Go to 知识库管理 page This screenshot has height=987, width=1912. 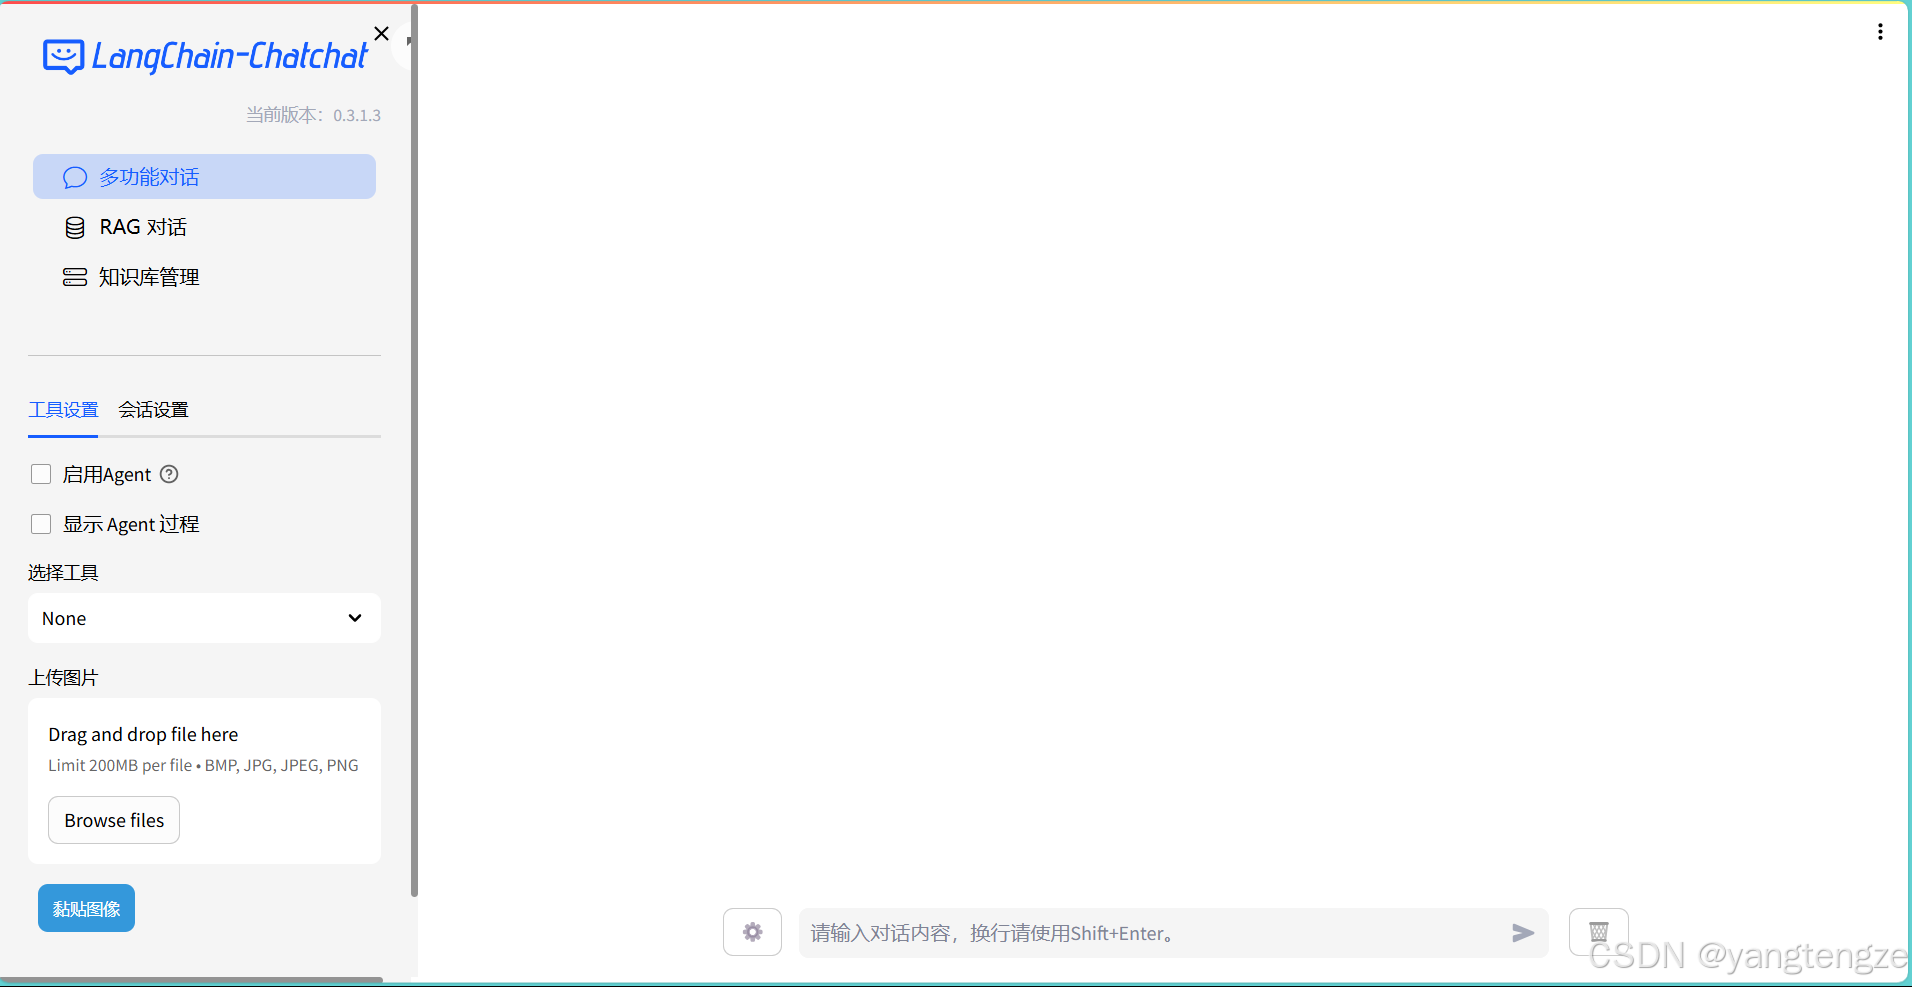[204, 277]
